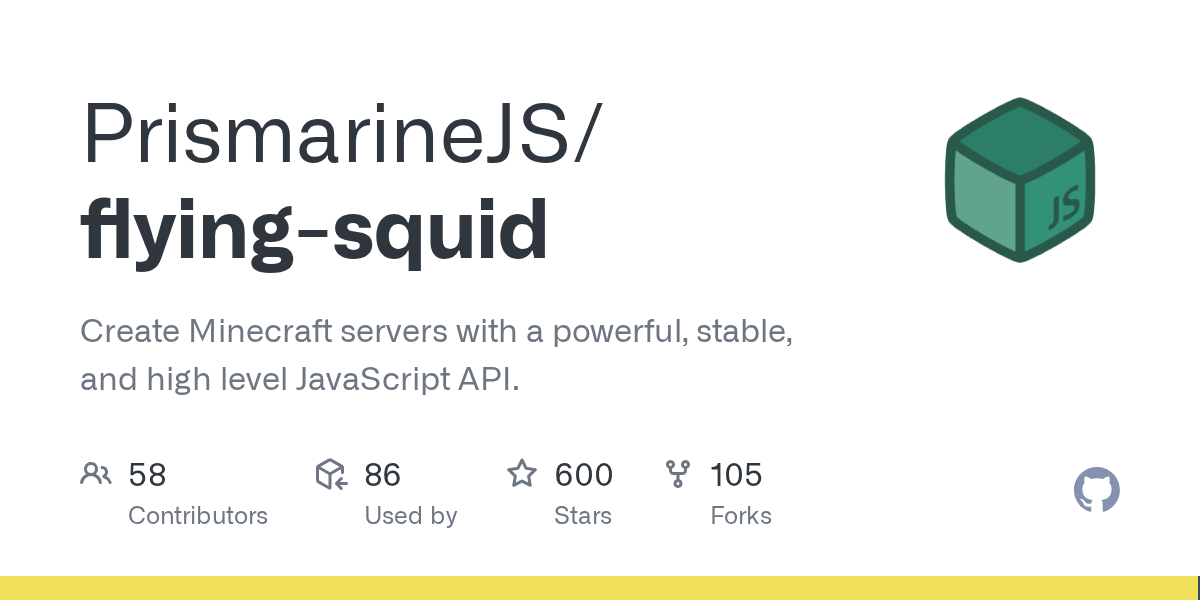The image size is (1200, 600).
Task: Click the star outline icon beside 600
Action: 521,474
